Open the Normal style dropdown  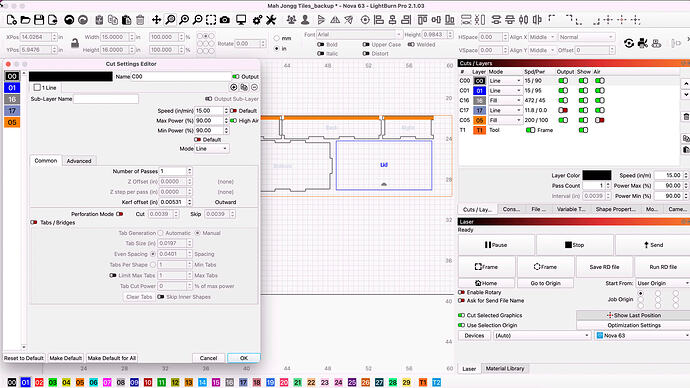586,37
